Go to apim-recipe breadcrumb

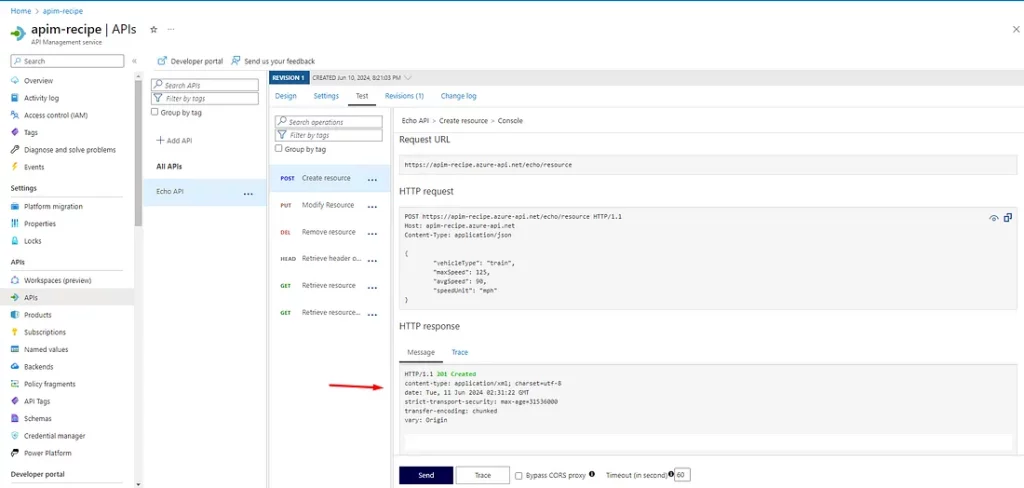tap(63, 11)
